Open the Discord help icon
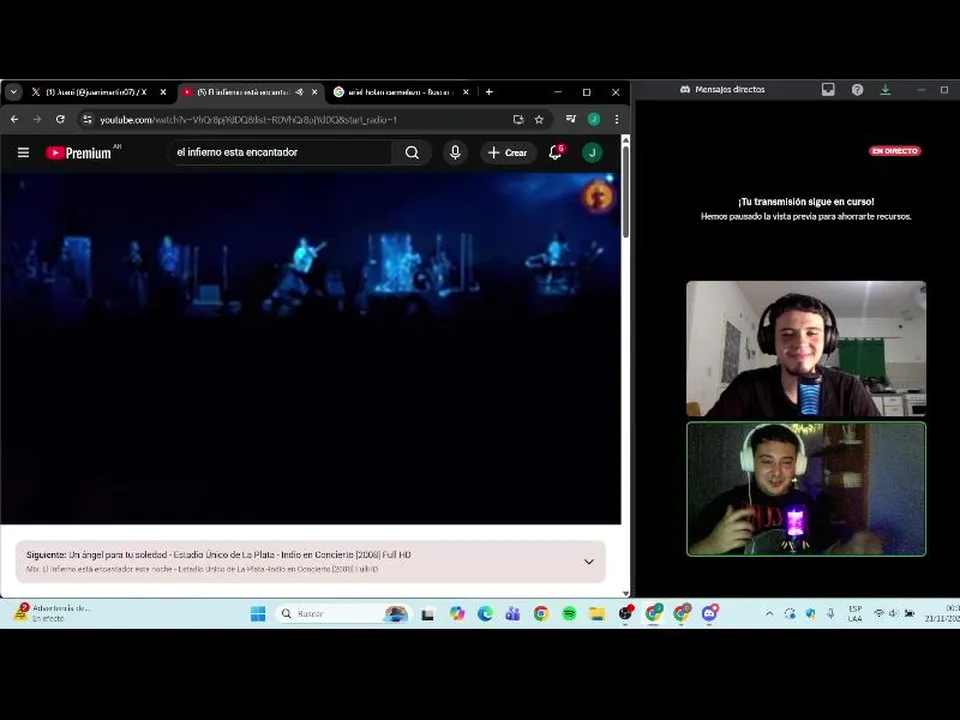The image size is (960, 720). [857, 89]
